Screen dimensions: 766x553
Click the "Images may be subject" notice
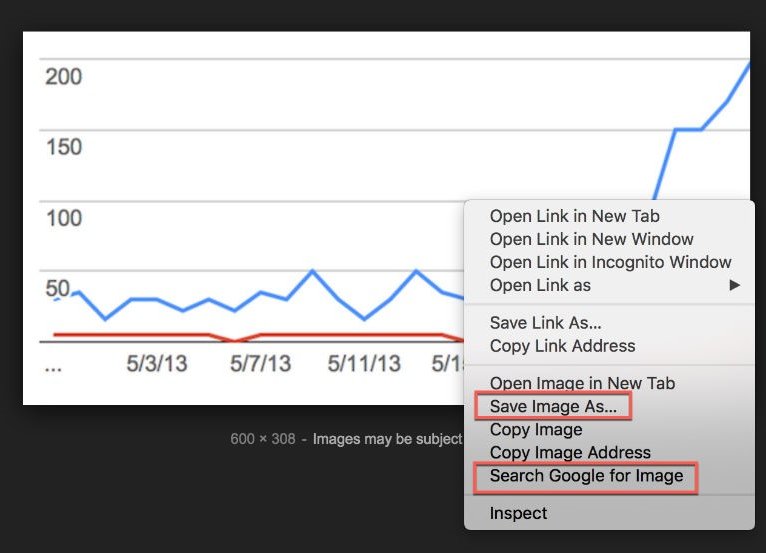387,439
